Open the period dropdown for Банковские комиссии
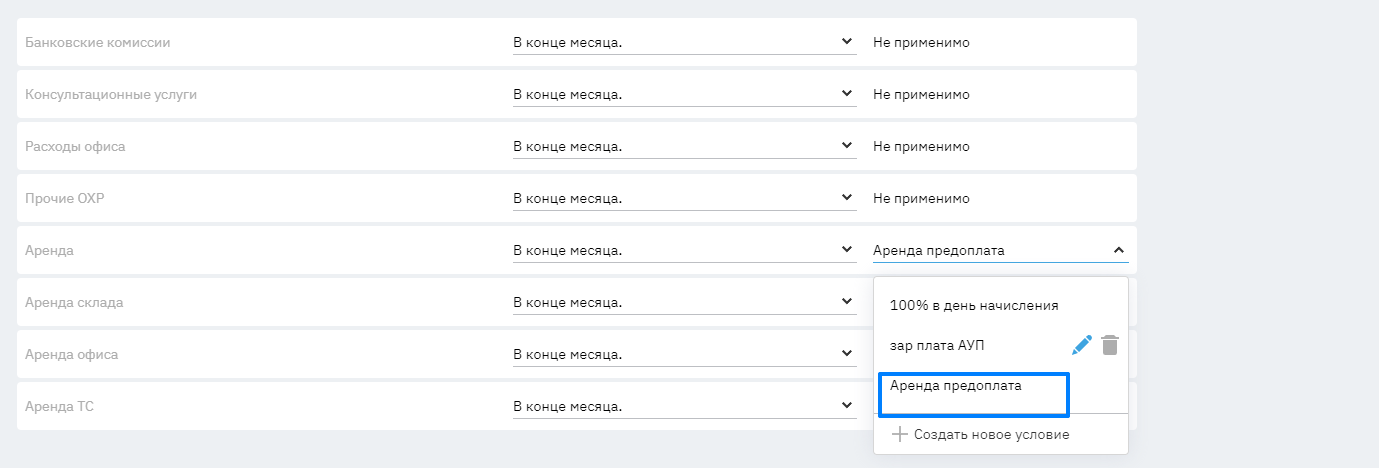The height and width of the screenshot is (468, 1379). (684, 43)
